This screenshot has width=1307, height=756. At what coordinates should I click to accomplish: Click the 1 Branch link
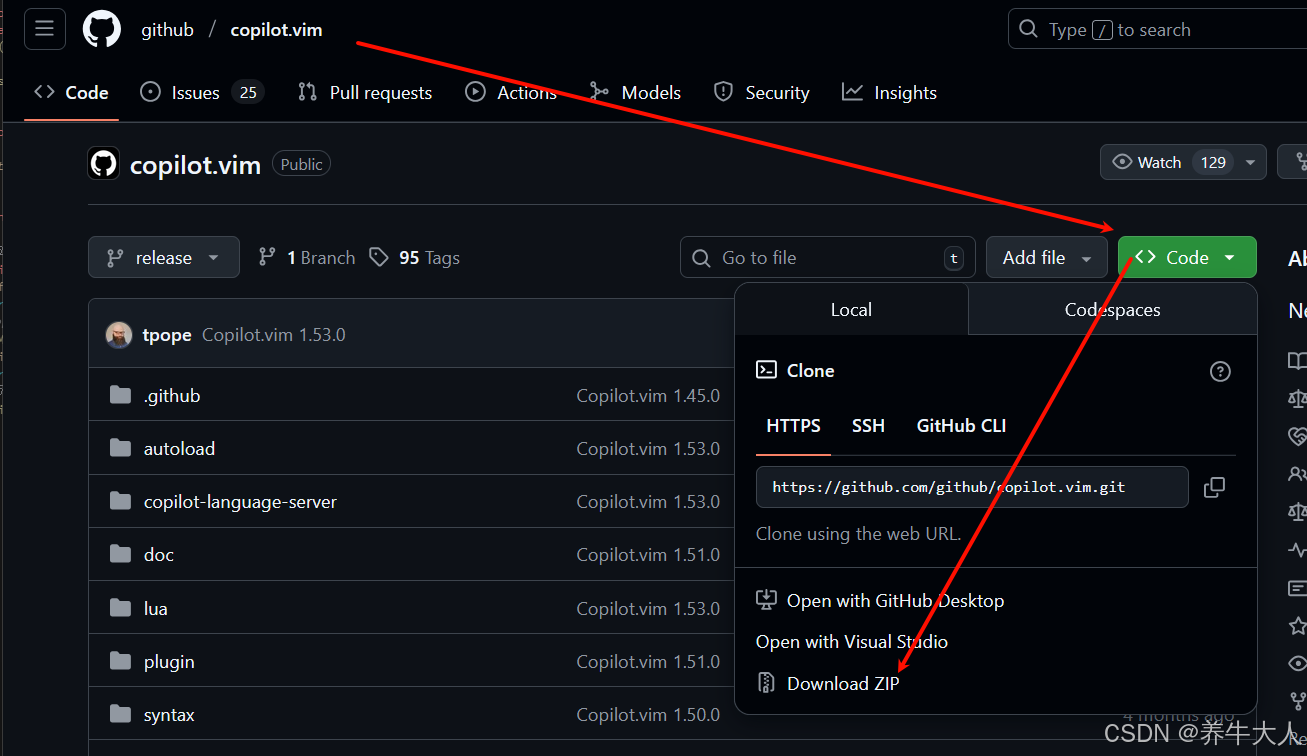point(306,257)
